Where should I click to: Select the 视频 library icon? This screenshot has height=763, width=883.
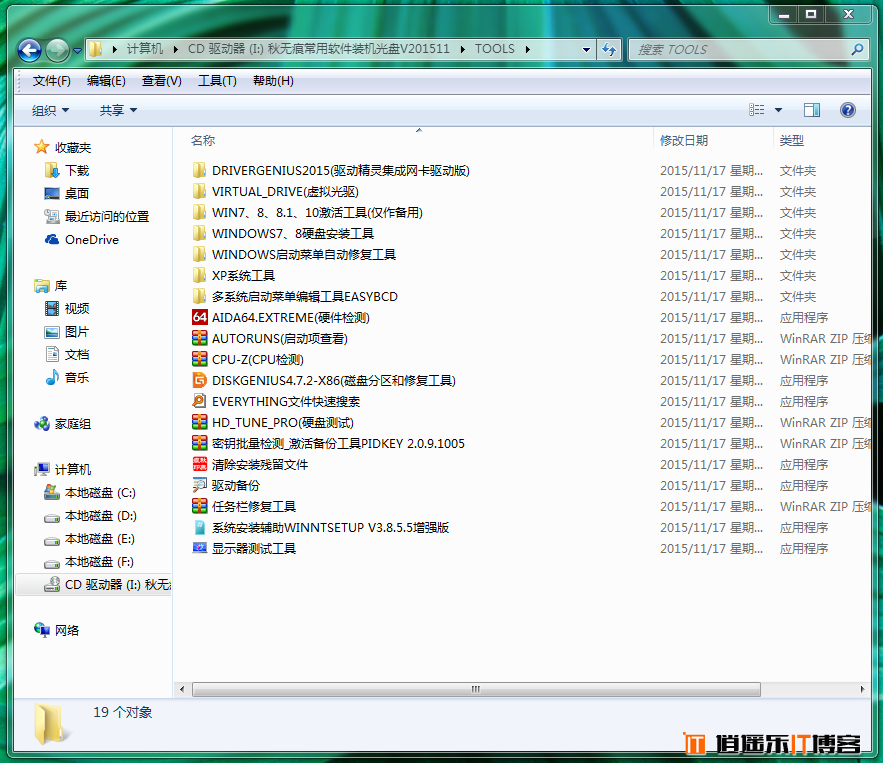(52, 309)
